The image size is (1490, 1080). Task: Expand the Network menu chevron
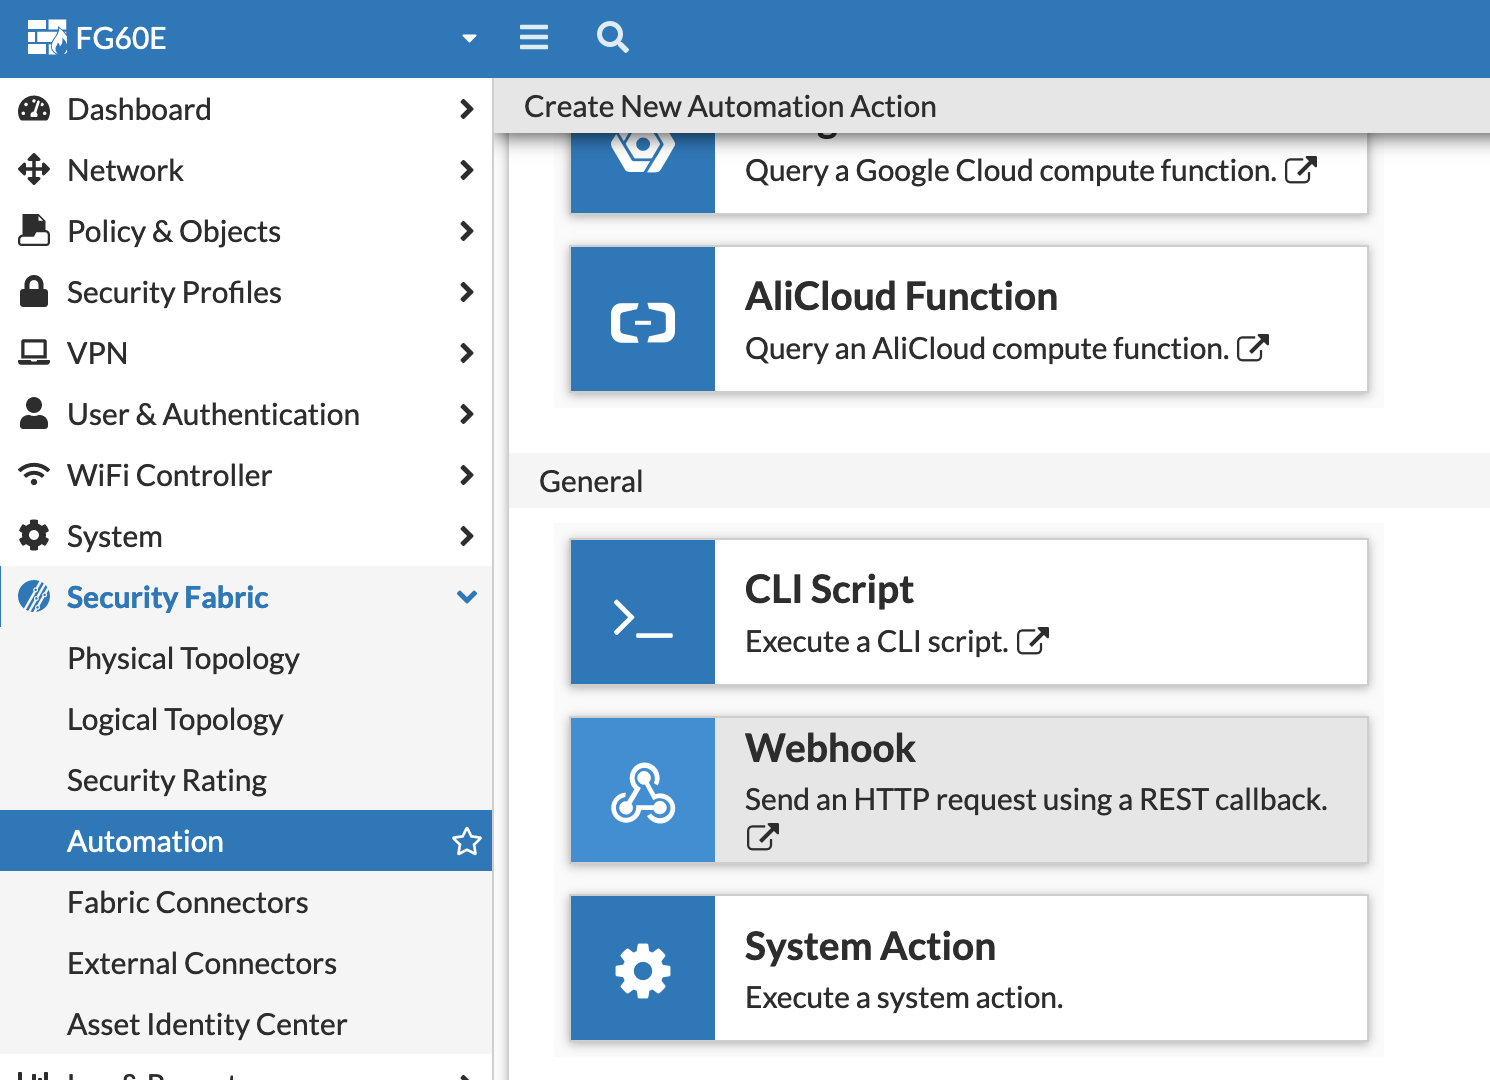[x=466, y=170]
